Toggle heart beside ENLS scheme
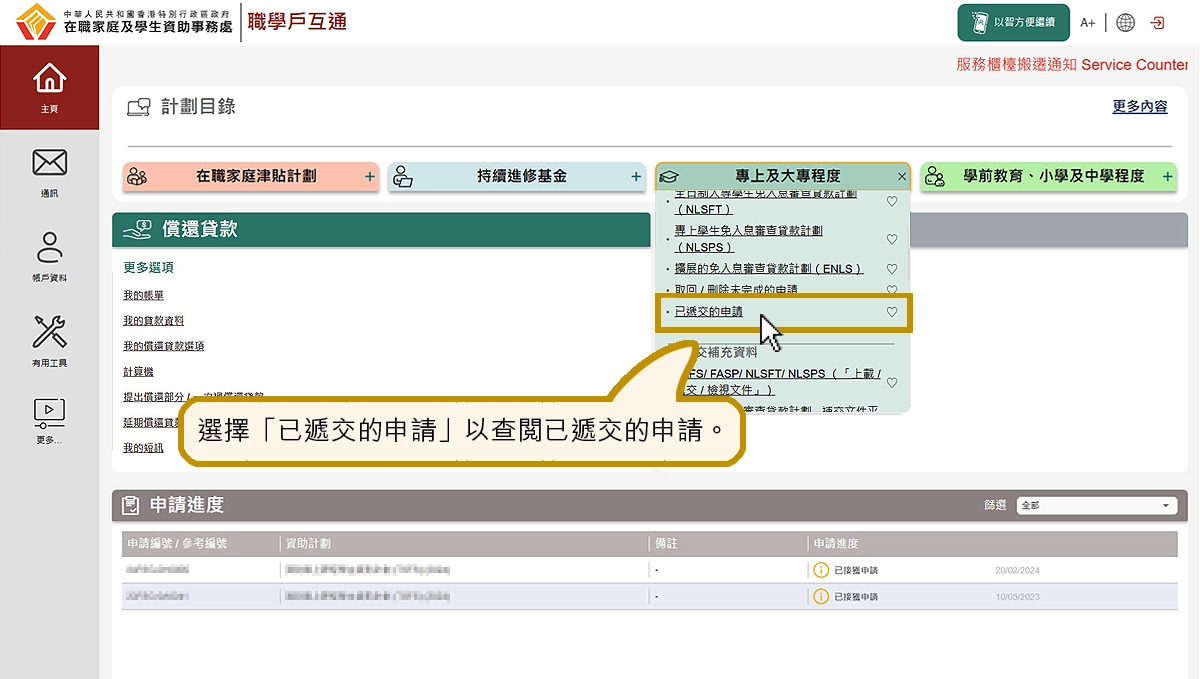The width and height of the screenshot is (1200, 679). [x=892, y=269]
